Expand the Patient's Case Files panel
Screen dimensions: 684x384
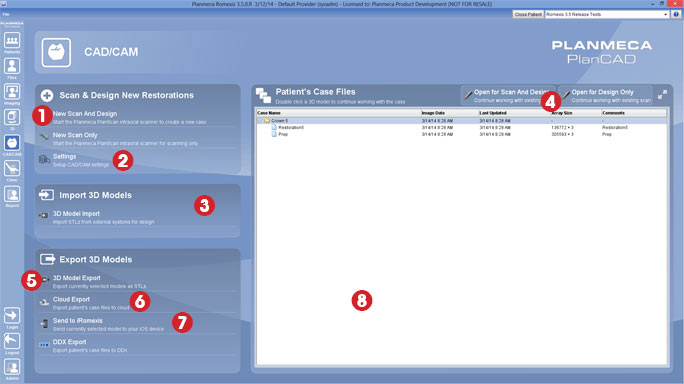coord(662,94)
